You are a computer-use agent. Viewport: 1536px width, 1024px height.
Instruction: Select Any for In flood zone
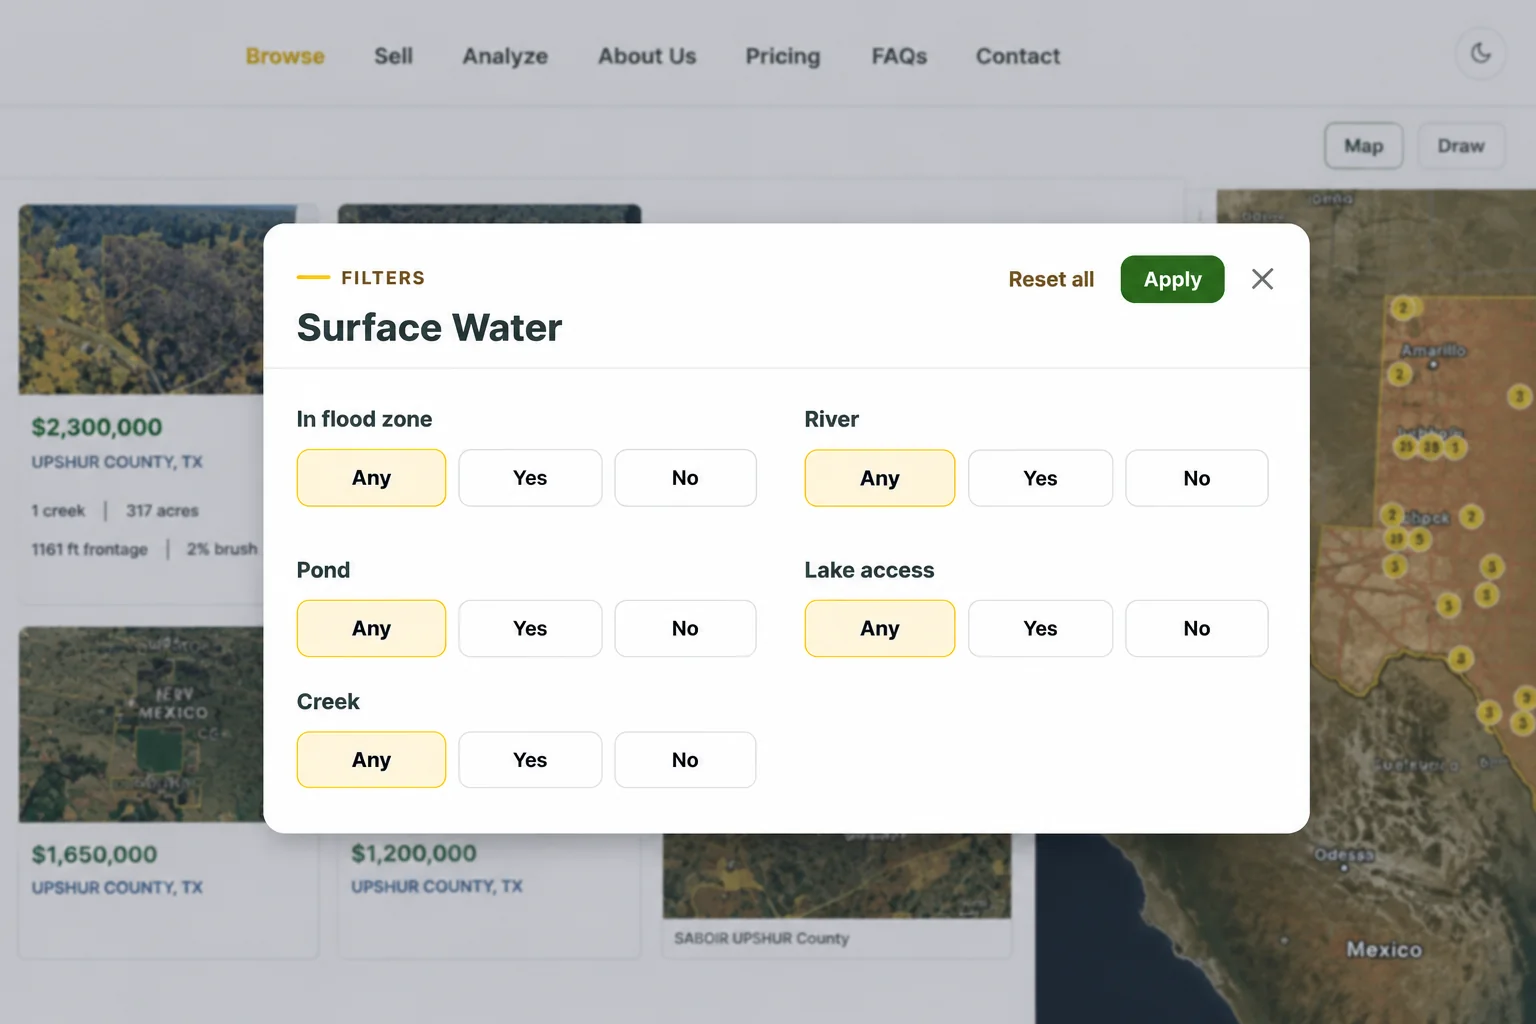tap(371, 478)
